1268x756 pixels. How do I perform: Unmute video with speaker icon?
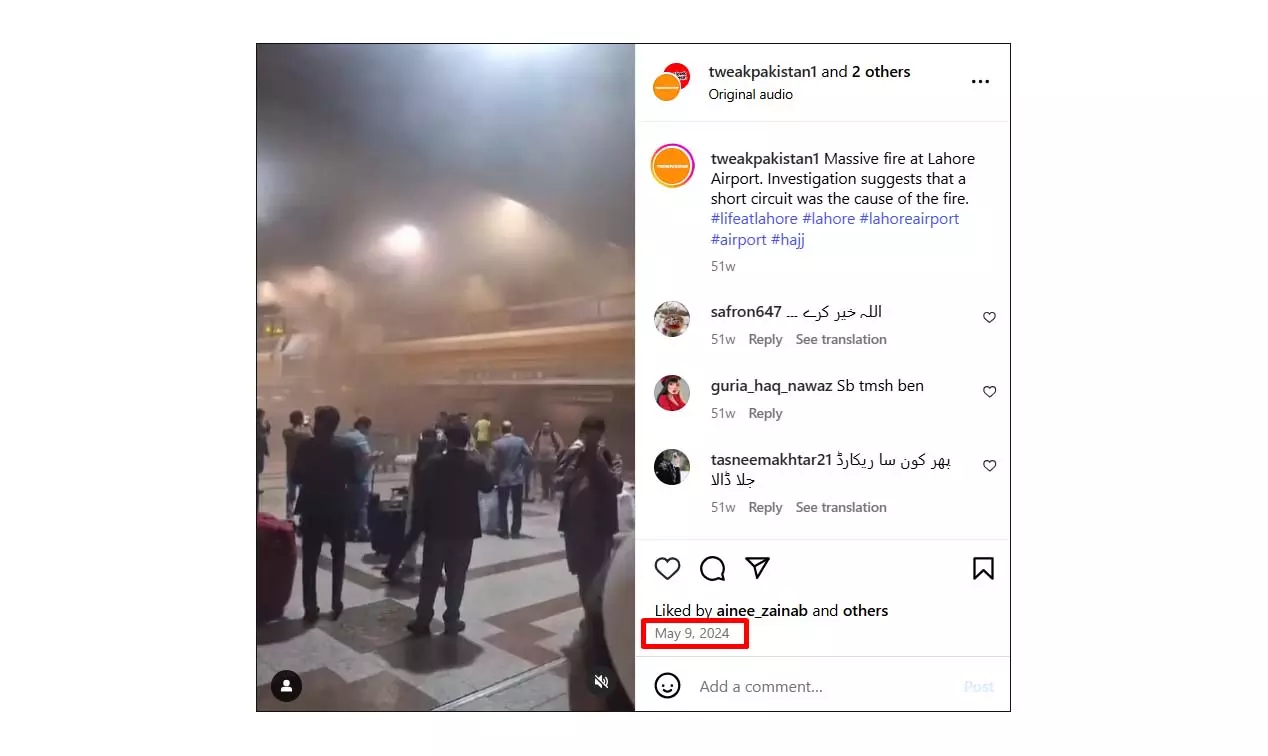601,681
